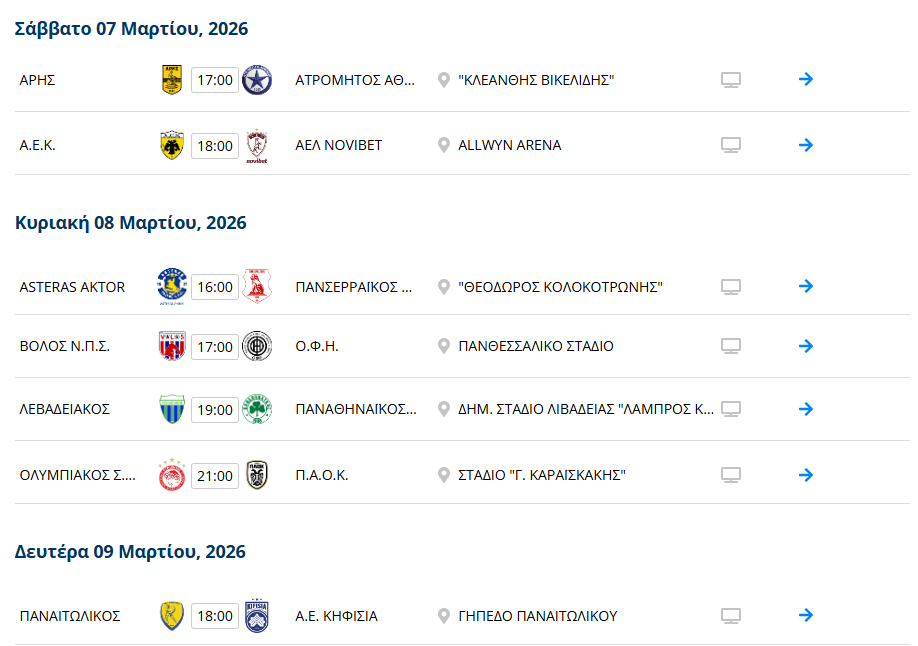Click the ΓΗΠΕΔΟ ΠΑΝΑΙΤΩΛΙΚΟΥ venue text
918x646 pixels.
[537, 616]
